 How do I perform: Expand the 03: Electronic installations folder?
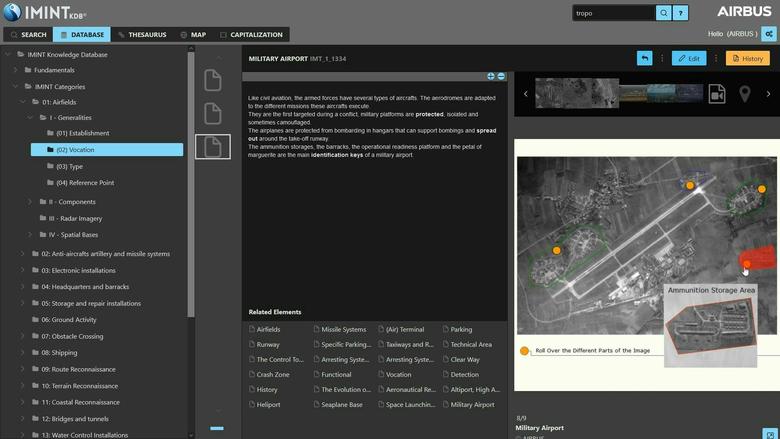click(23, 270)
